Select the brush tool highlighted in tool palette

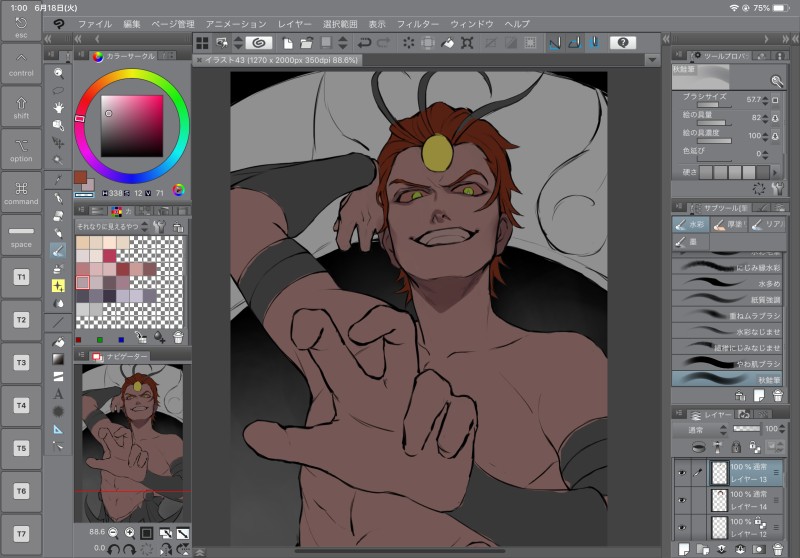[x=58, y=250]
